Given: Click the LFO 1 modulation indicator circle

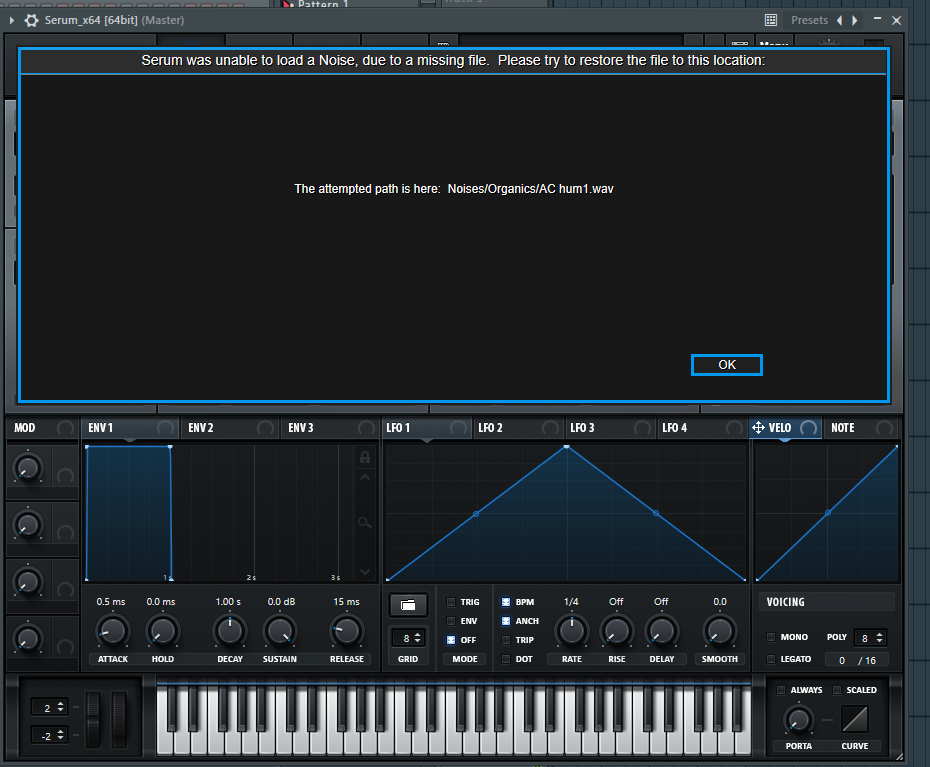Looking at the screenshot, I should point(458,428).
